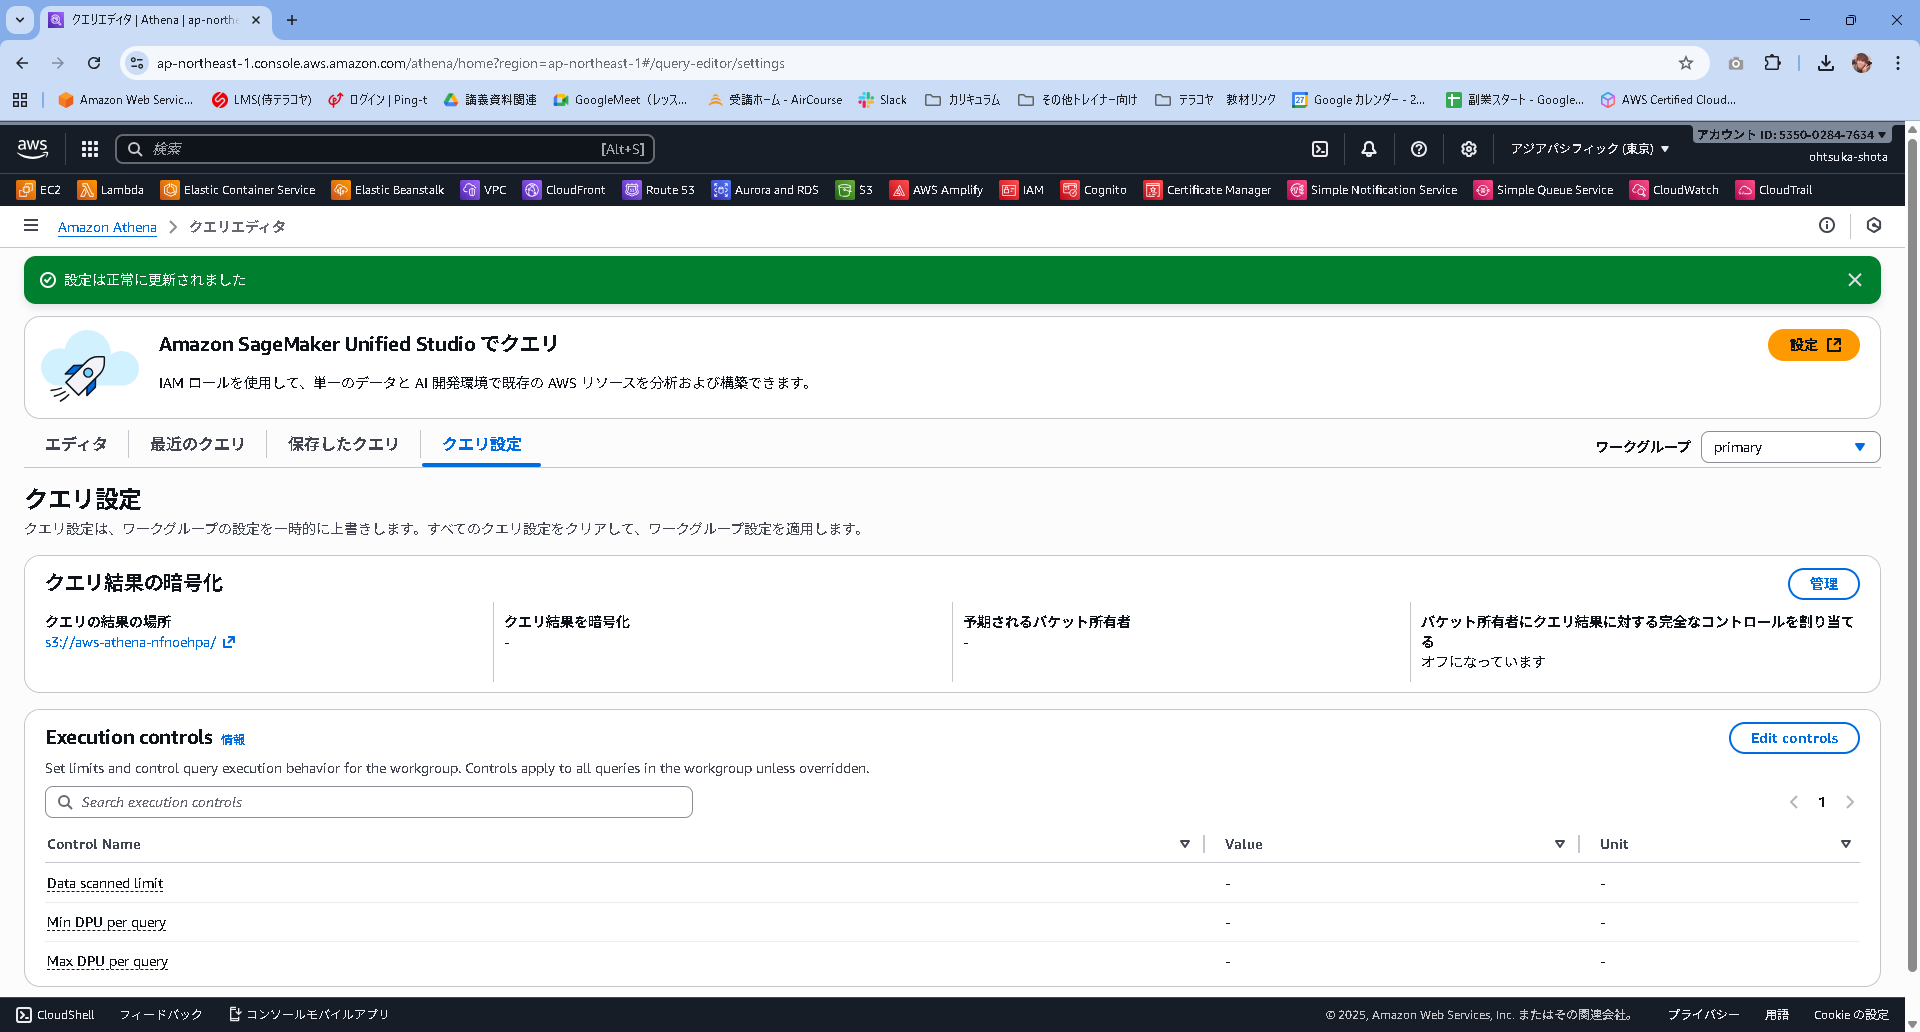Open EC2 service shortcut
Viewport: 1920px width, 1032px height.
[x=39, y=190]
